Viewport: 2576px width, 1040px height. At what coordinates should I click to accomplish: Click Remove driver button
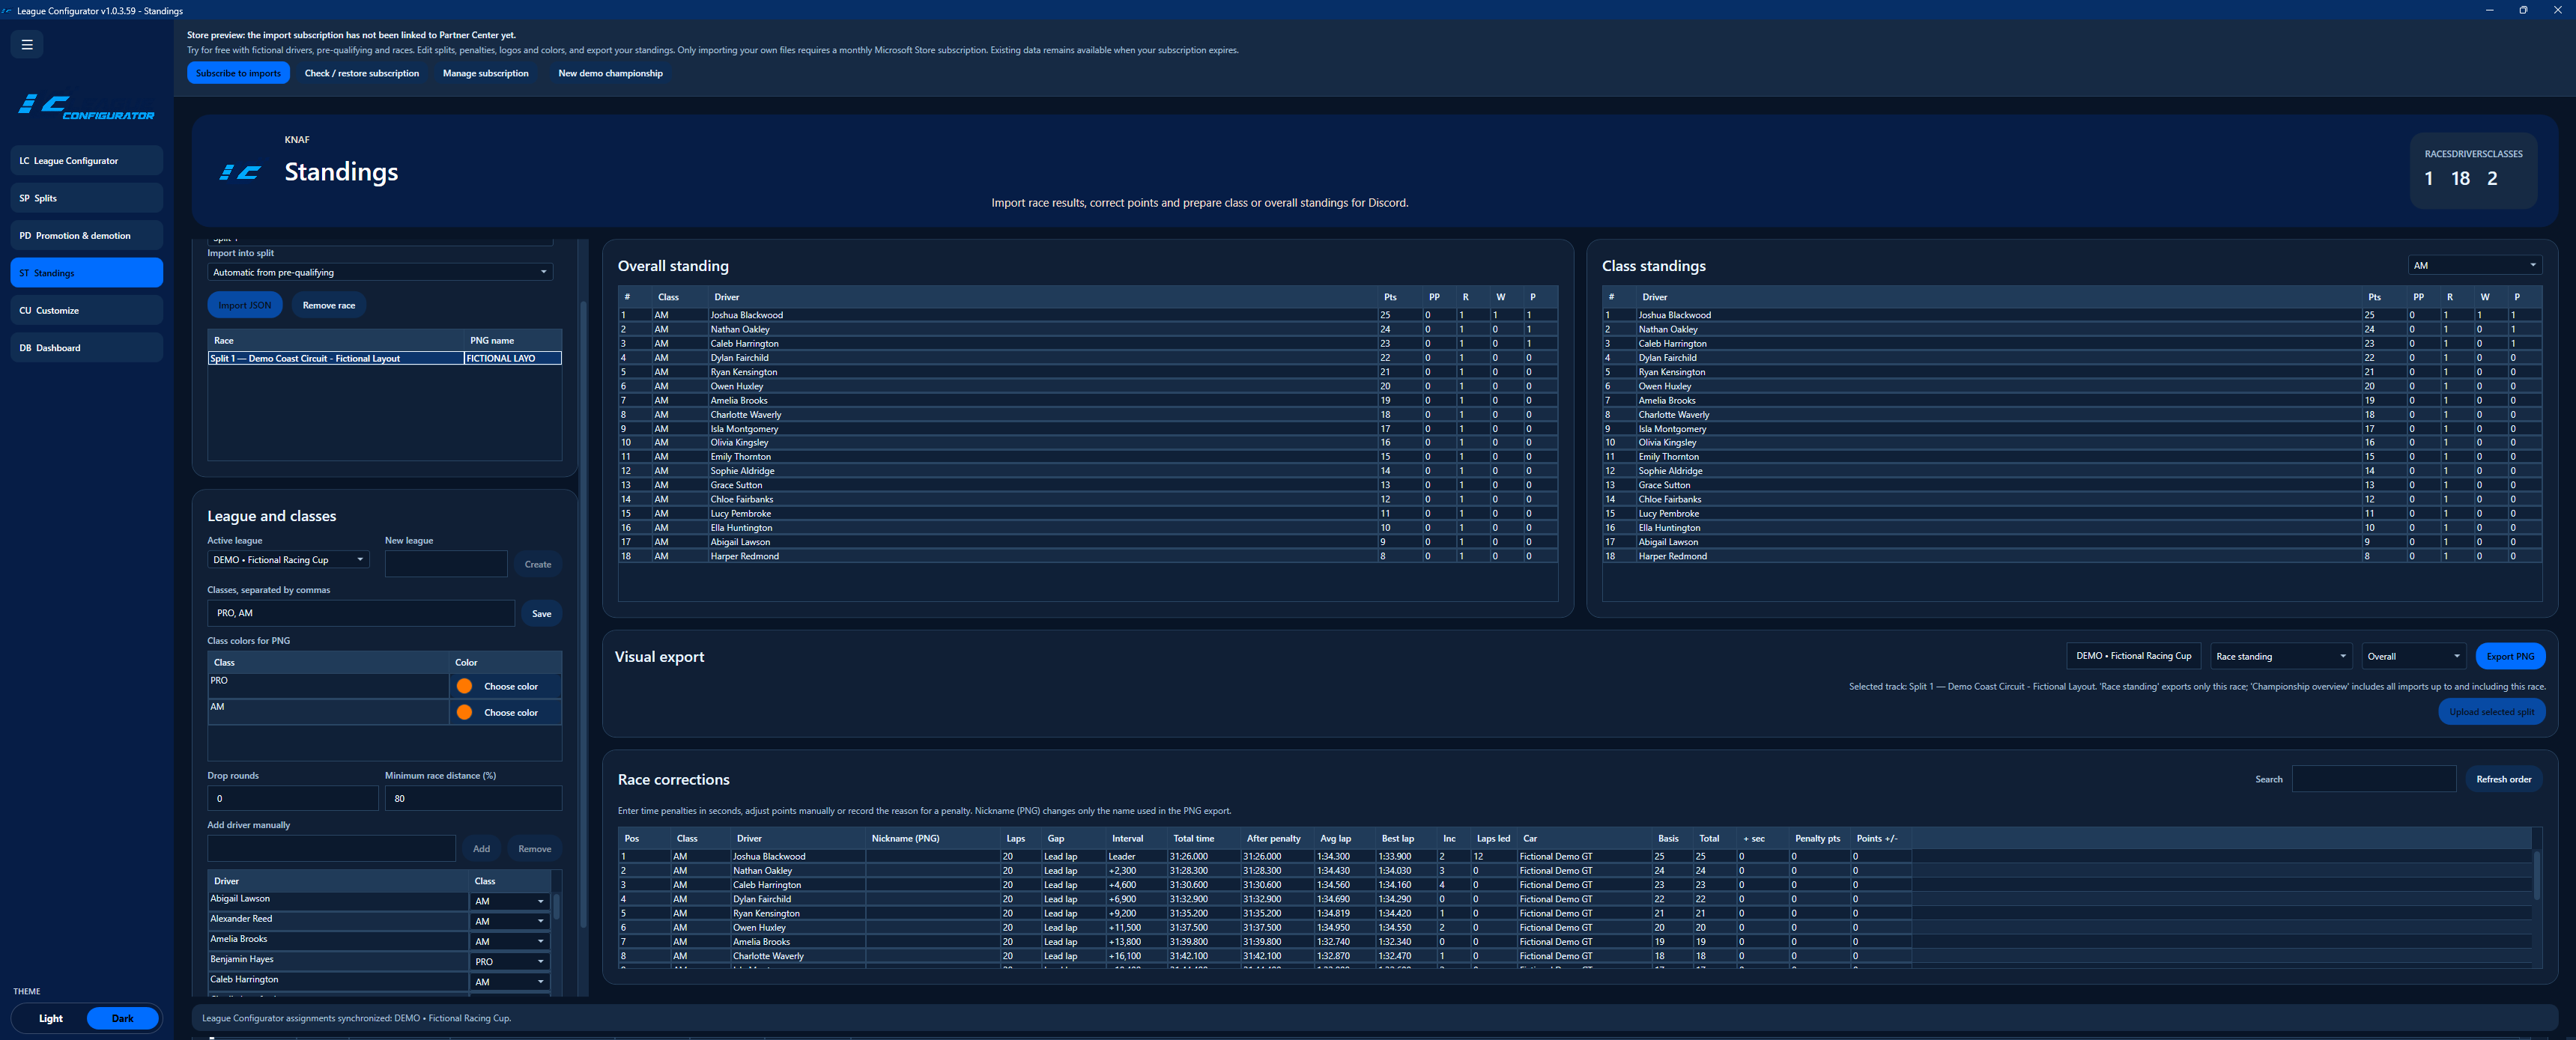coord(535,848)
